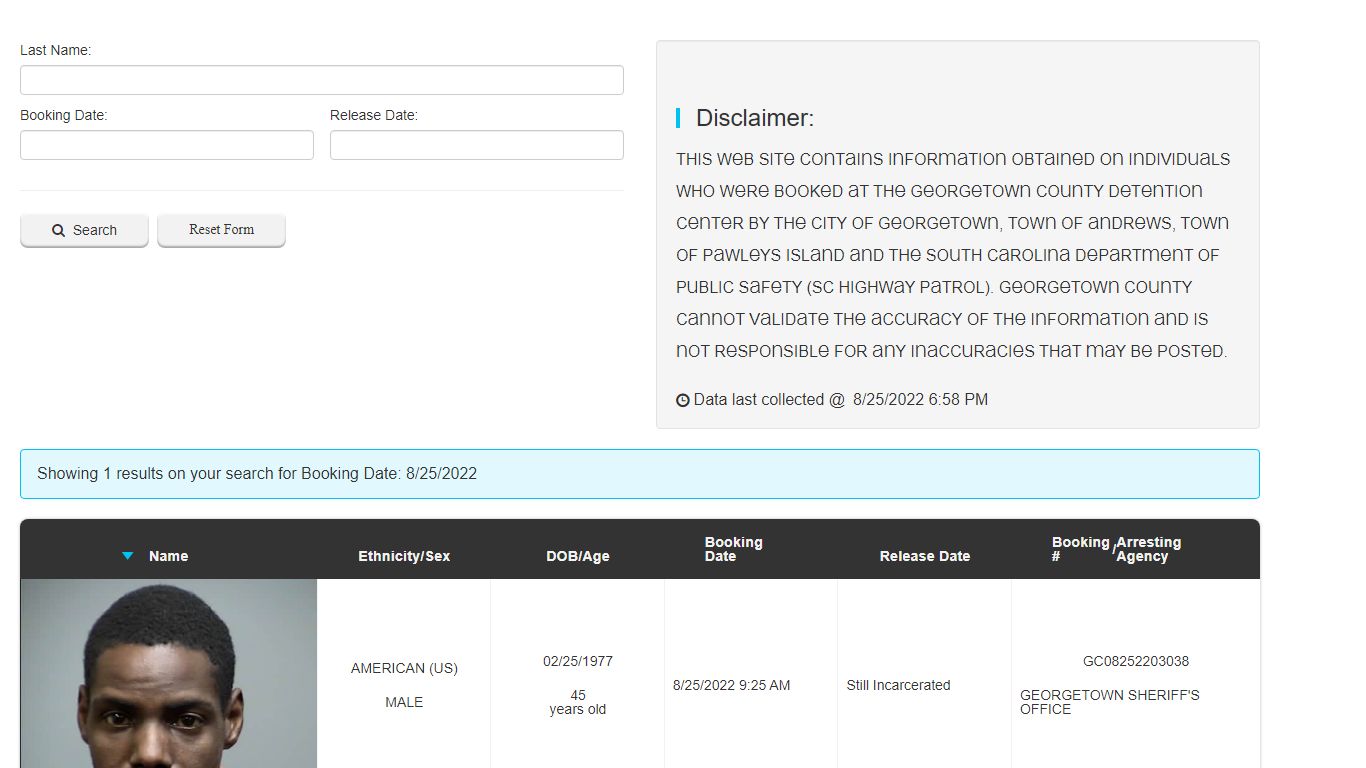Sort by the Release Date column header
The image size is (1366, 768).
pyautogui.click(x=925, y=556)
